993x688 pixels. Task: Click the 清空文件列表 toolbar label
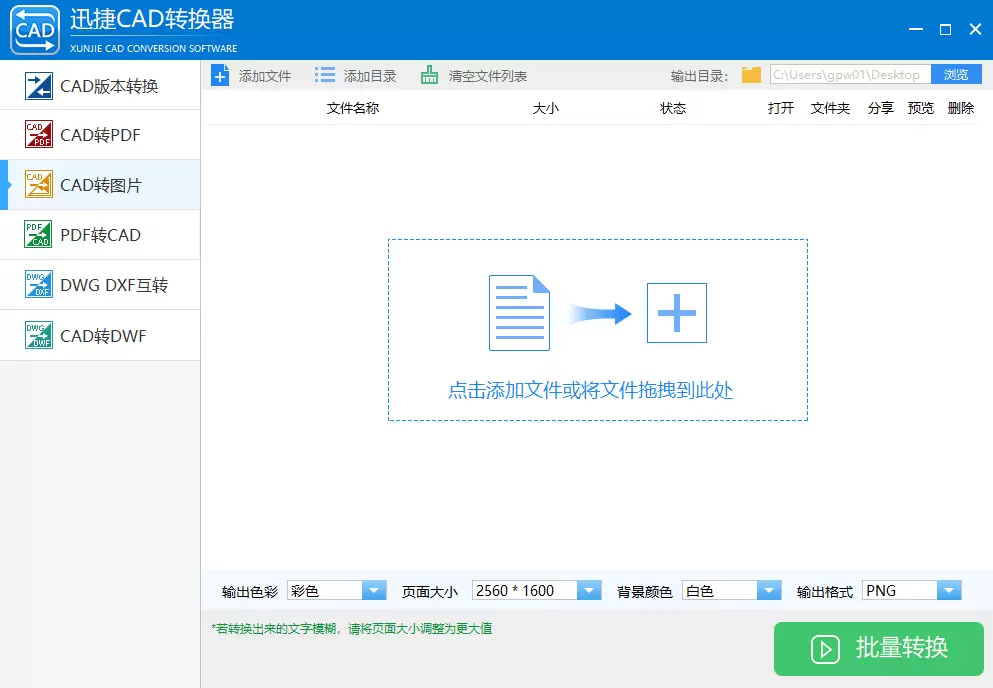488,76
